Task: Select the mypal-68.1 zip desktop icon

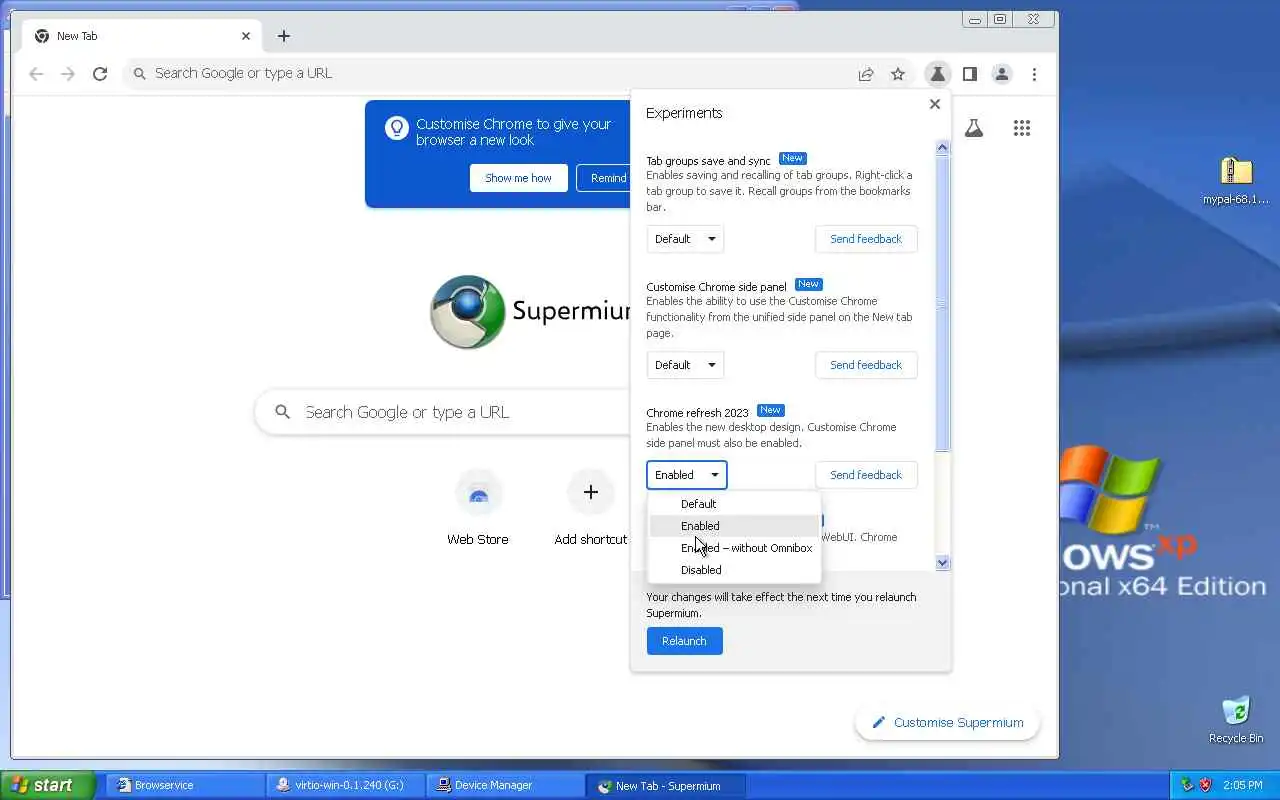Action: 1236,181
